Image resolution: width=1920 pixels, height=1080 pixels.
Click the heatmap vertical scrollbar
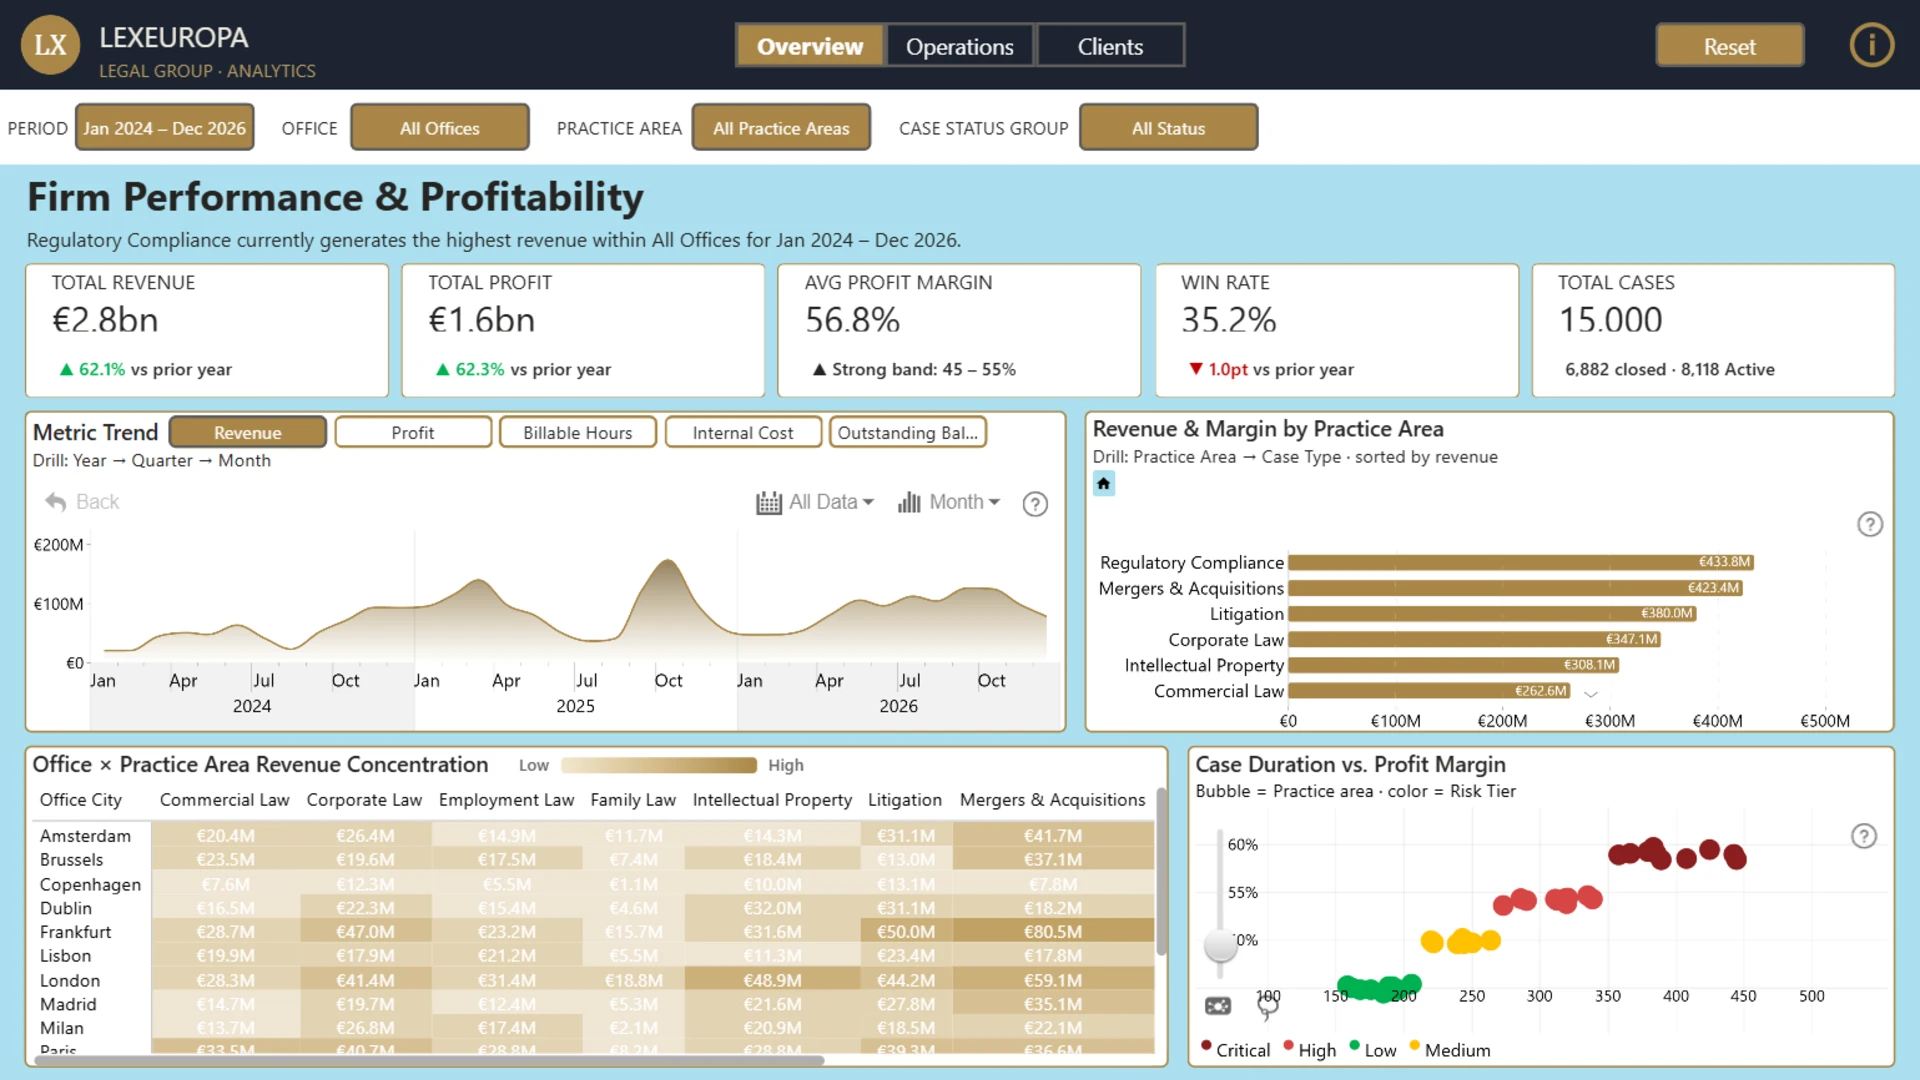tap(1161, 872)
